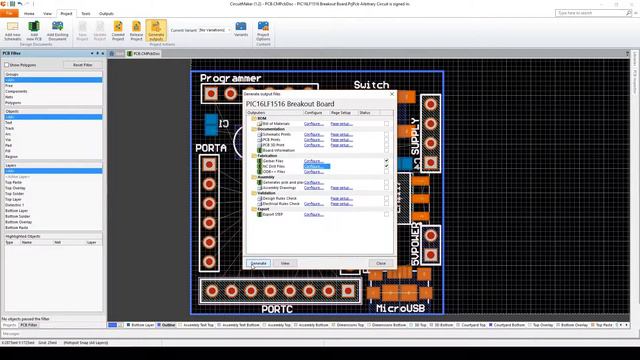Click the home icon document tab

pyautogui.click(x=112, y=53)
